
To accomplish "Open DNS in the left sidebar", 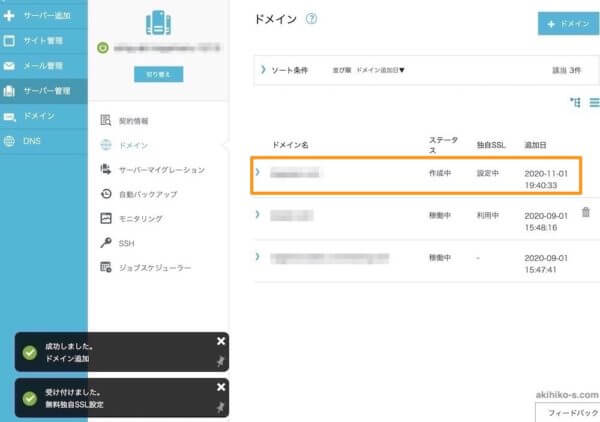I will 44,141.
